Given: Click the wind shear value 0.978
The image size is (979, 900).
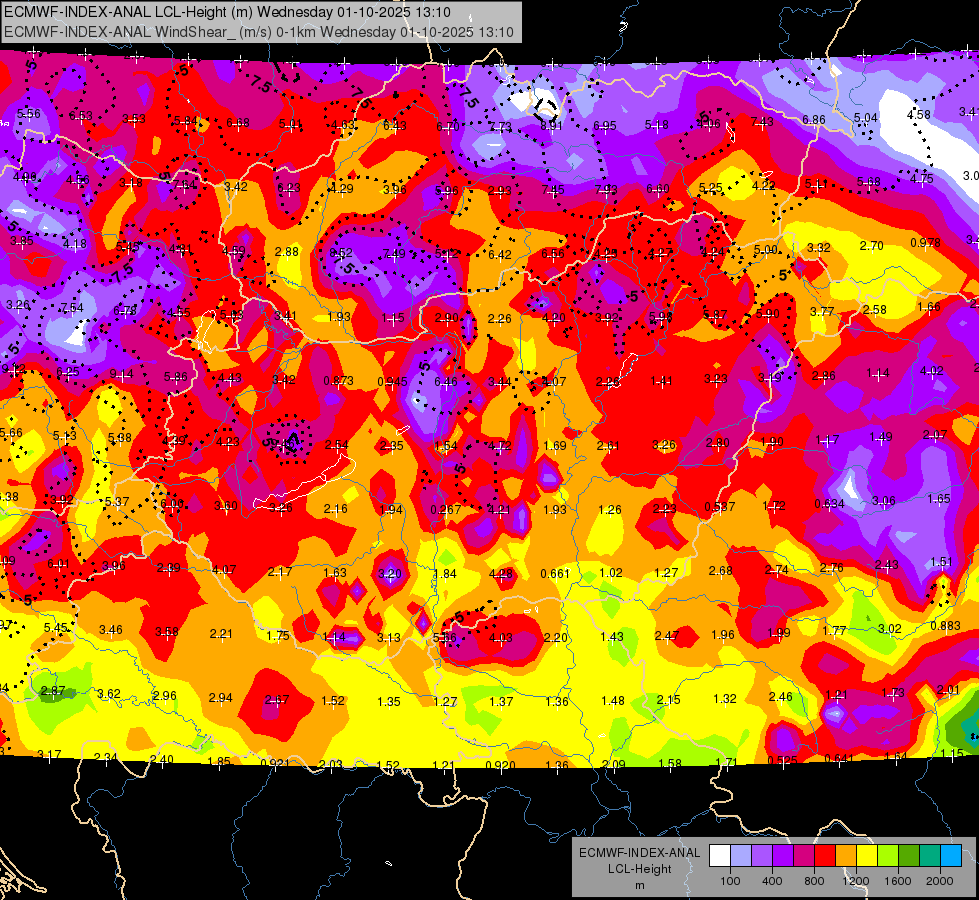Looking at the screenshot, I should pyautogui.click(x=925, y=243).
